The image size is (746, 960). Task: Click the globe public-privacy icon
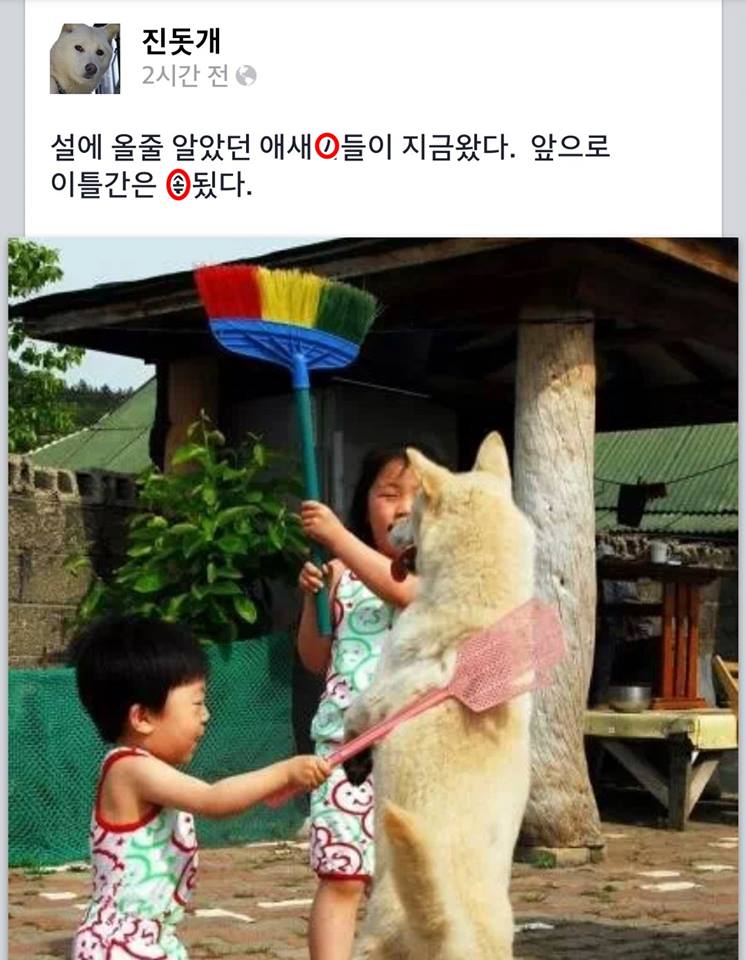[246, 76]
